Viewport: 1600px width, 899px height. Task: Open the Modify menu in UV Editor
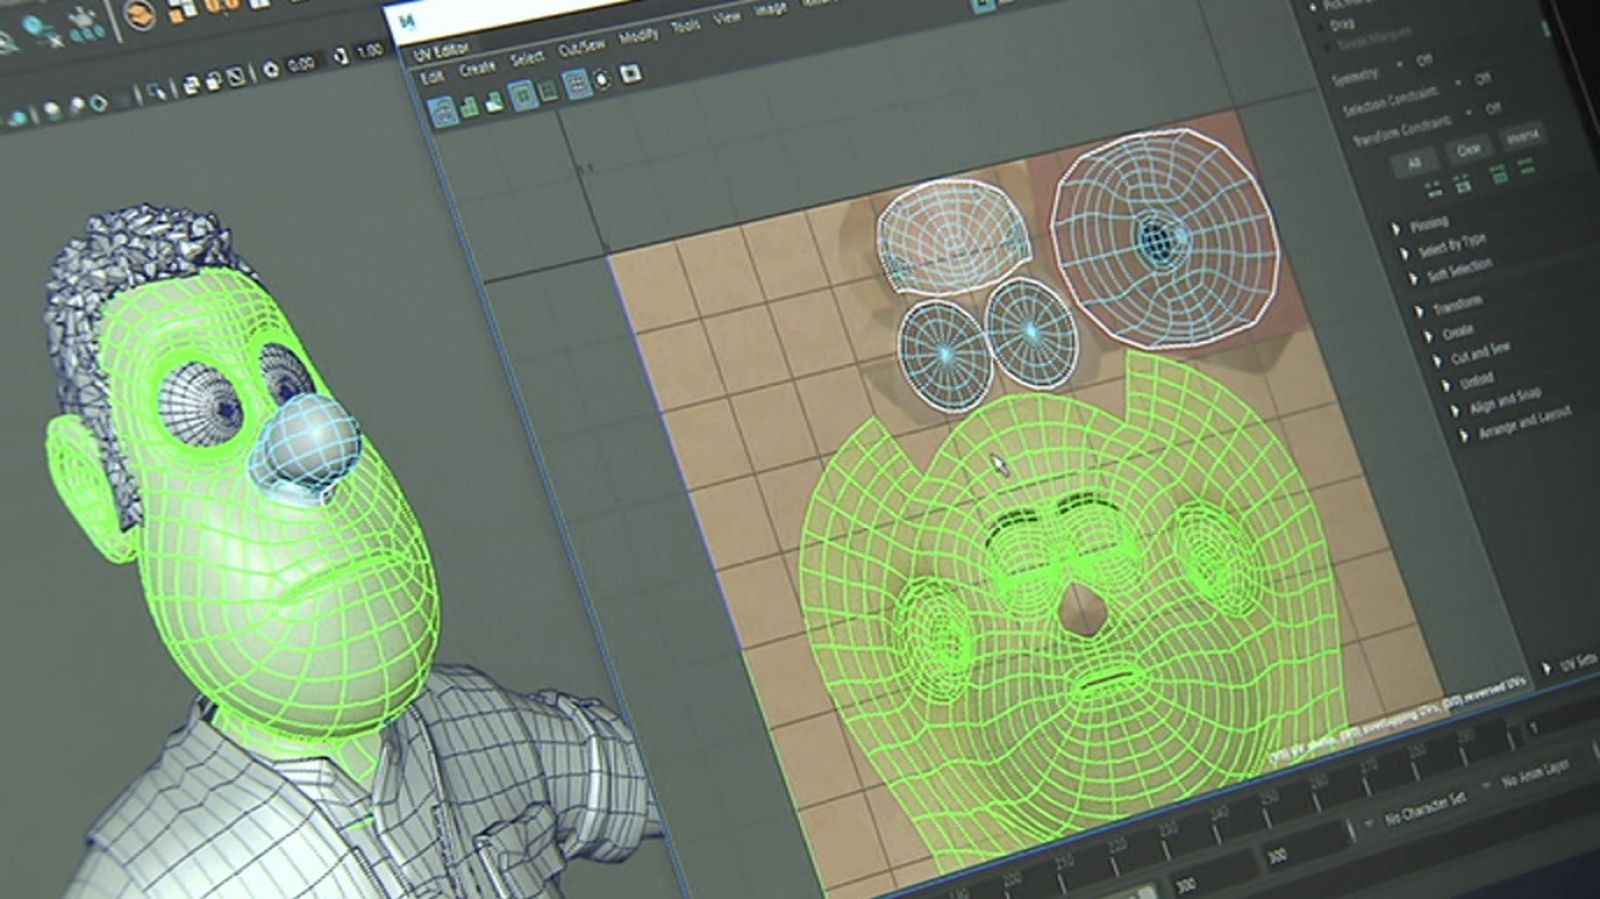(x=638, y=37)
